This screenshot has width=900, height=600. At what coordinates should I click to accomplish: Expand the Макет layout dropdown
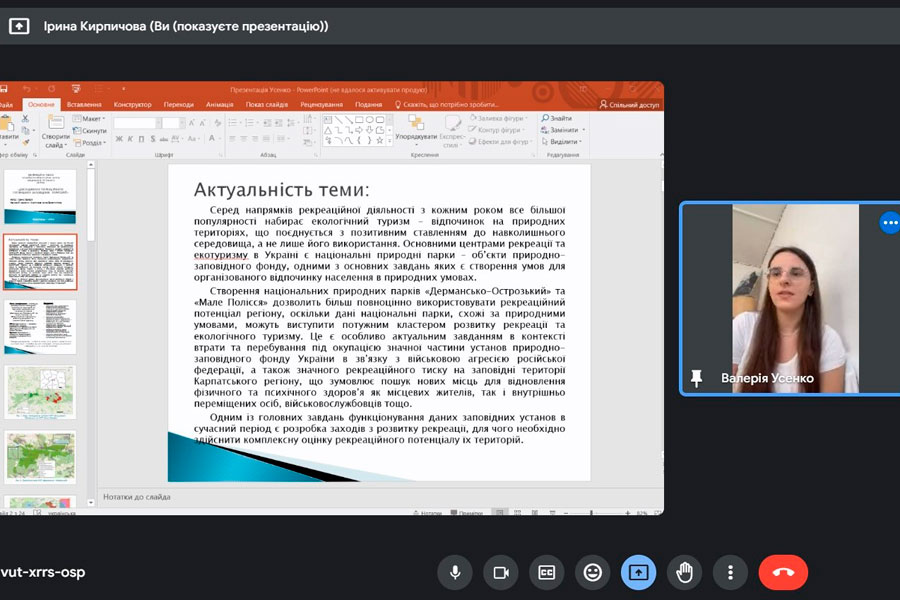[93, 119]
